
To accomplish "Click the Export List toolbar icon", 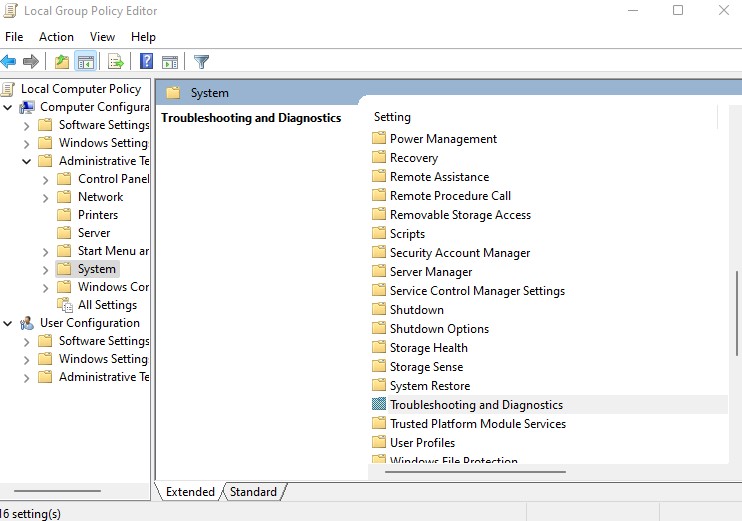I will (115, 62).
